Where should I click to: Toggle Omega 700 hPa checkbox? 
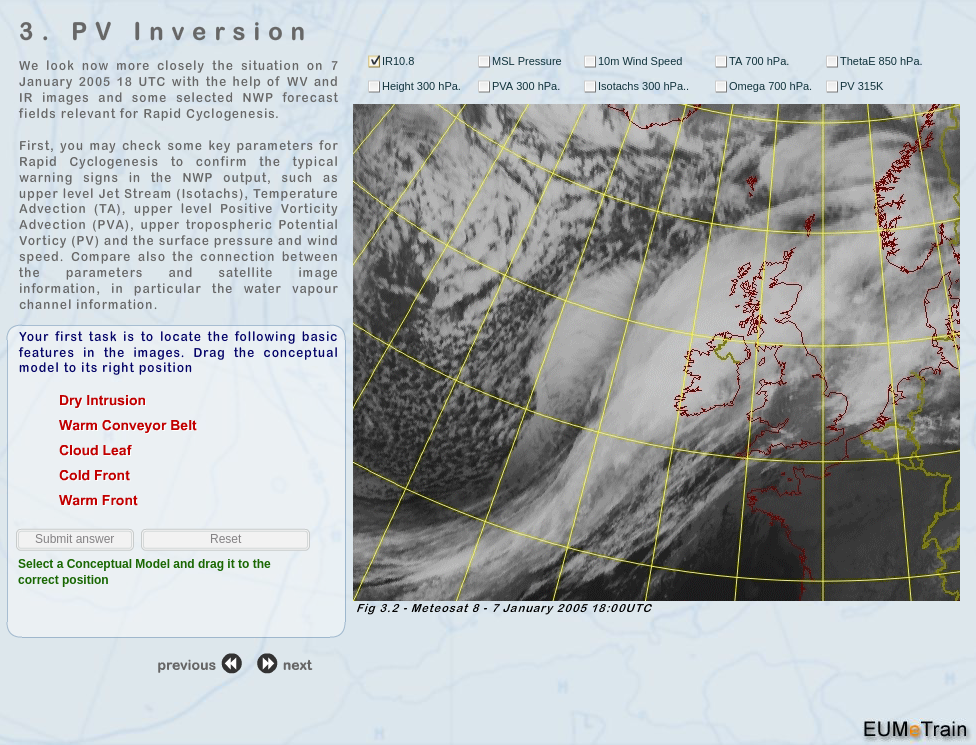point(721,87)
